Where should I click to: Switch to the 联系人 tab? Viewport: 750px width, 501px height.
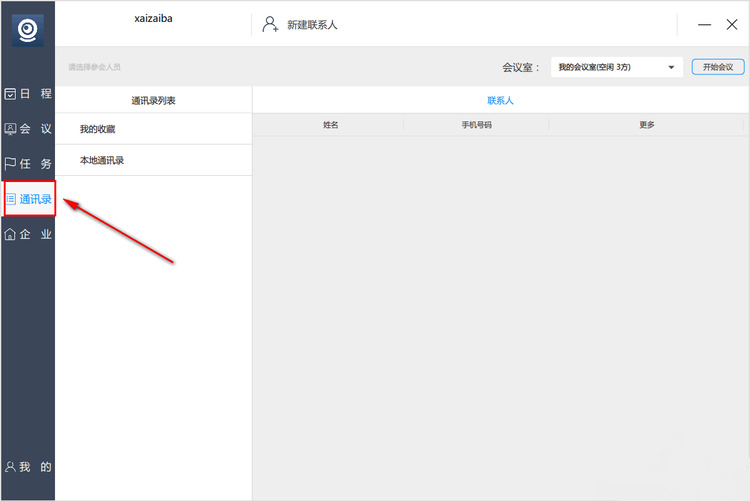tap(500, 100)
